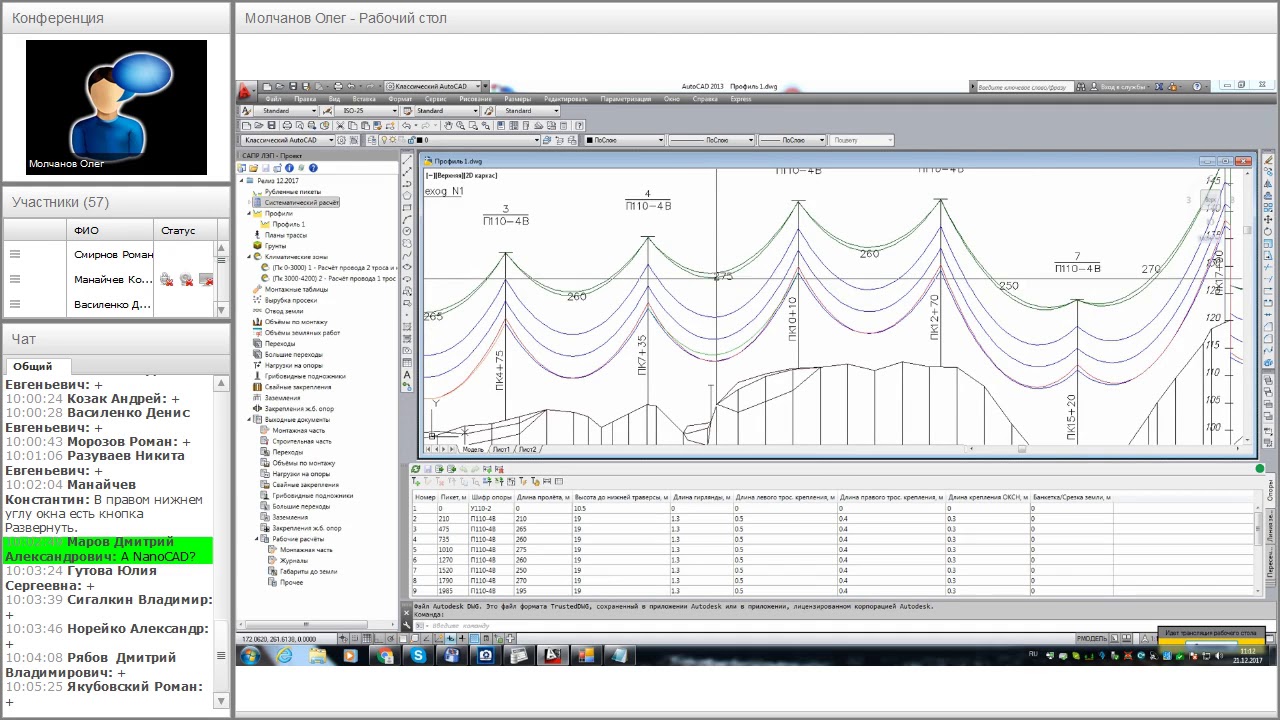This screenshot has height=720, width=1280.
Task: Open the Сервис menu
Action: [x=435, y=99]
